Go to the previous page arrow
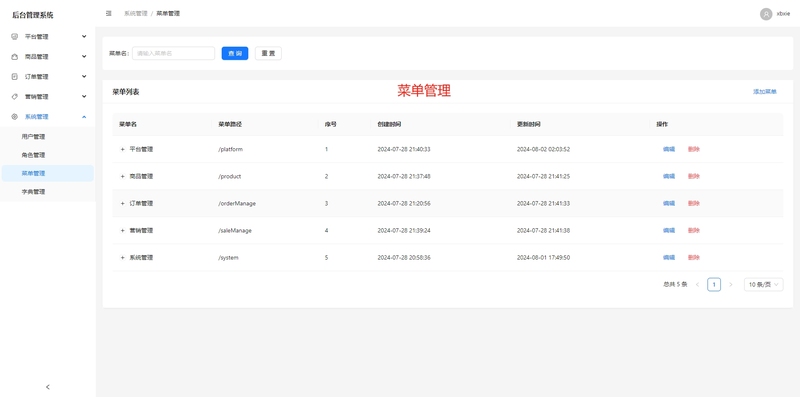 coord(697,285)
